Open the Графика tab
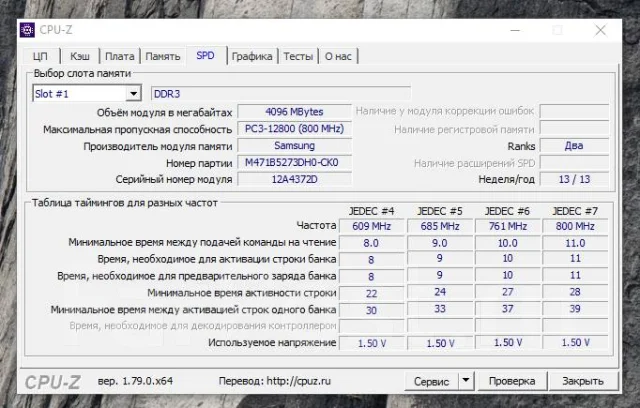The image size is (640, 408). point(252,56)
